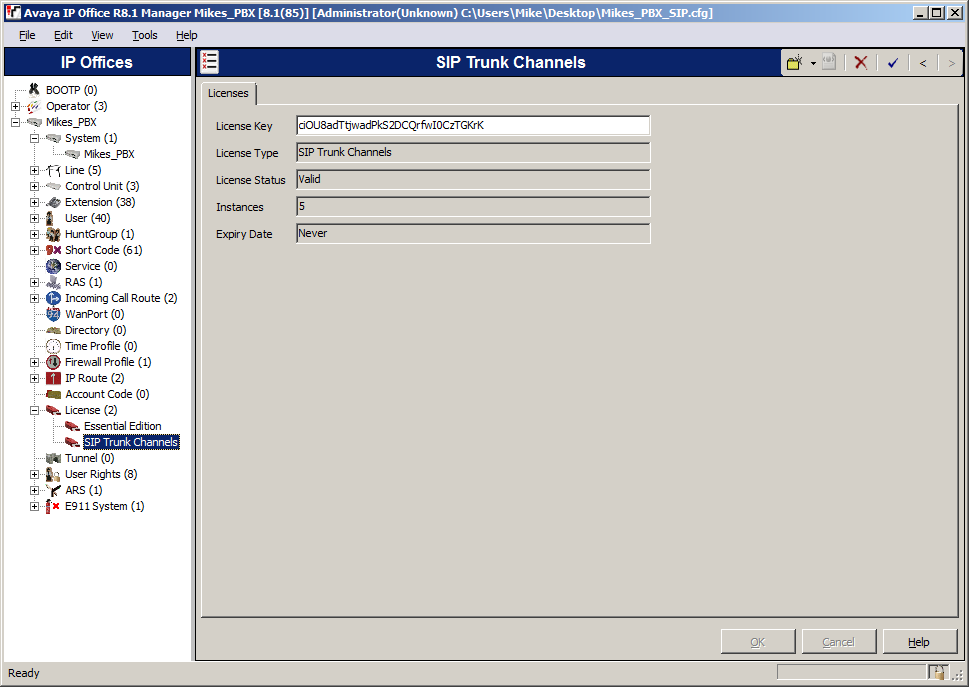This screenshot has height=687, width=969.
Task: Click the create new record icon
Action: [795, 62]
